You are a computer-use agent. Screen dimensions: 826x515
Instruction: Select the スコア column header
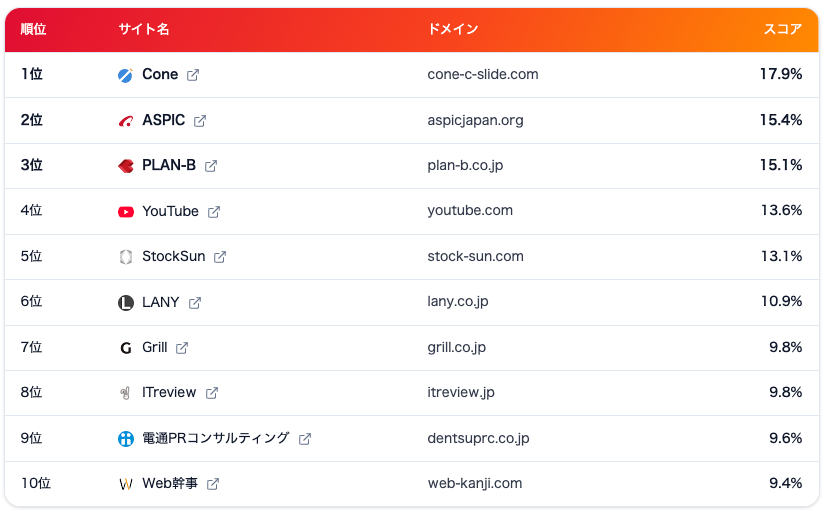tap(783, 29)
